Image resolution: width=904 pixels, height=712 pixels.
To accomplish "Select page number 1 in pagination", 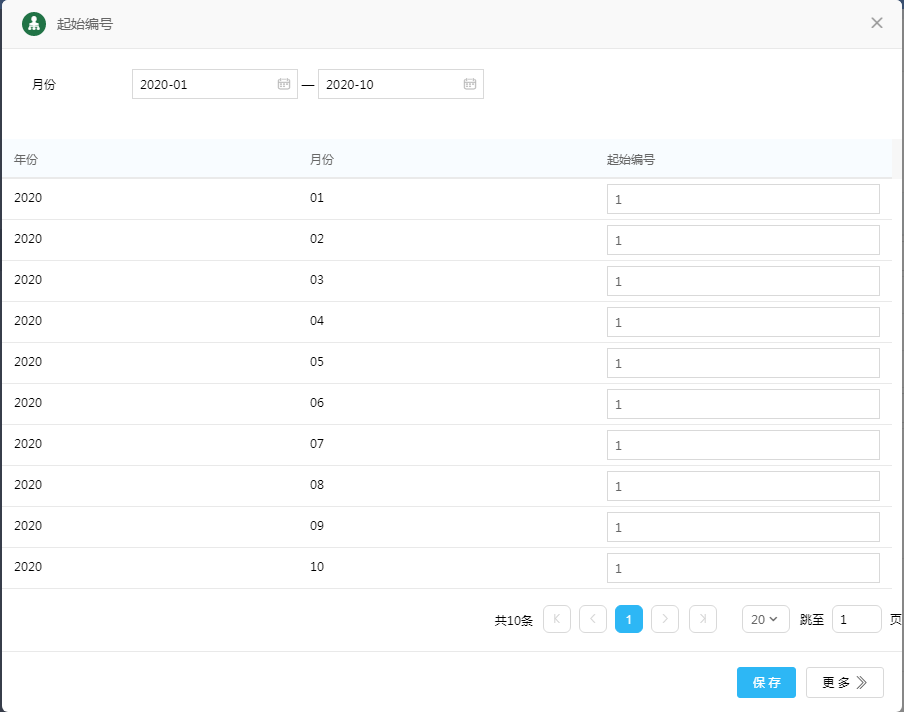I will (x=628, y=620).
